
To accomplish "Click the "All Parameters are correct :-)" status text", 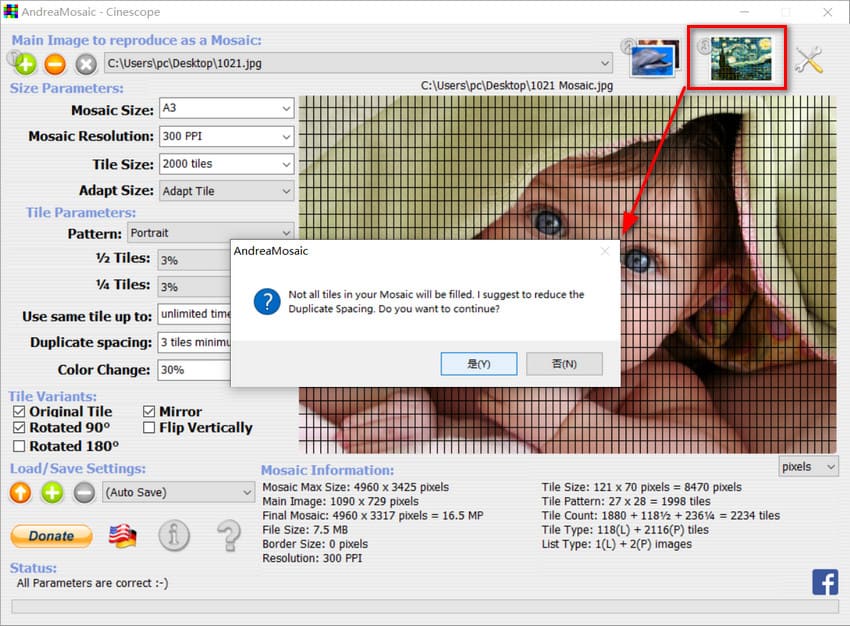I will 93,583.
